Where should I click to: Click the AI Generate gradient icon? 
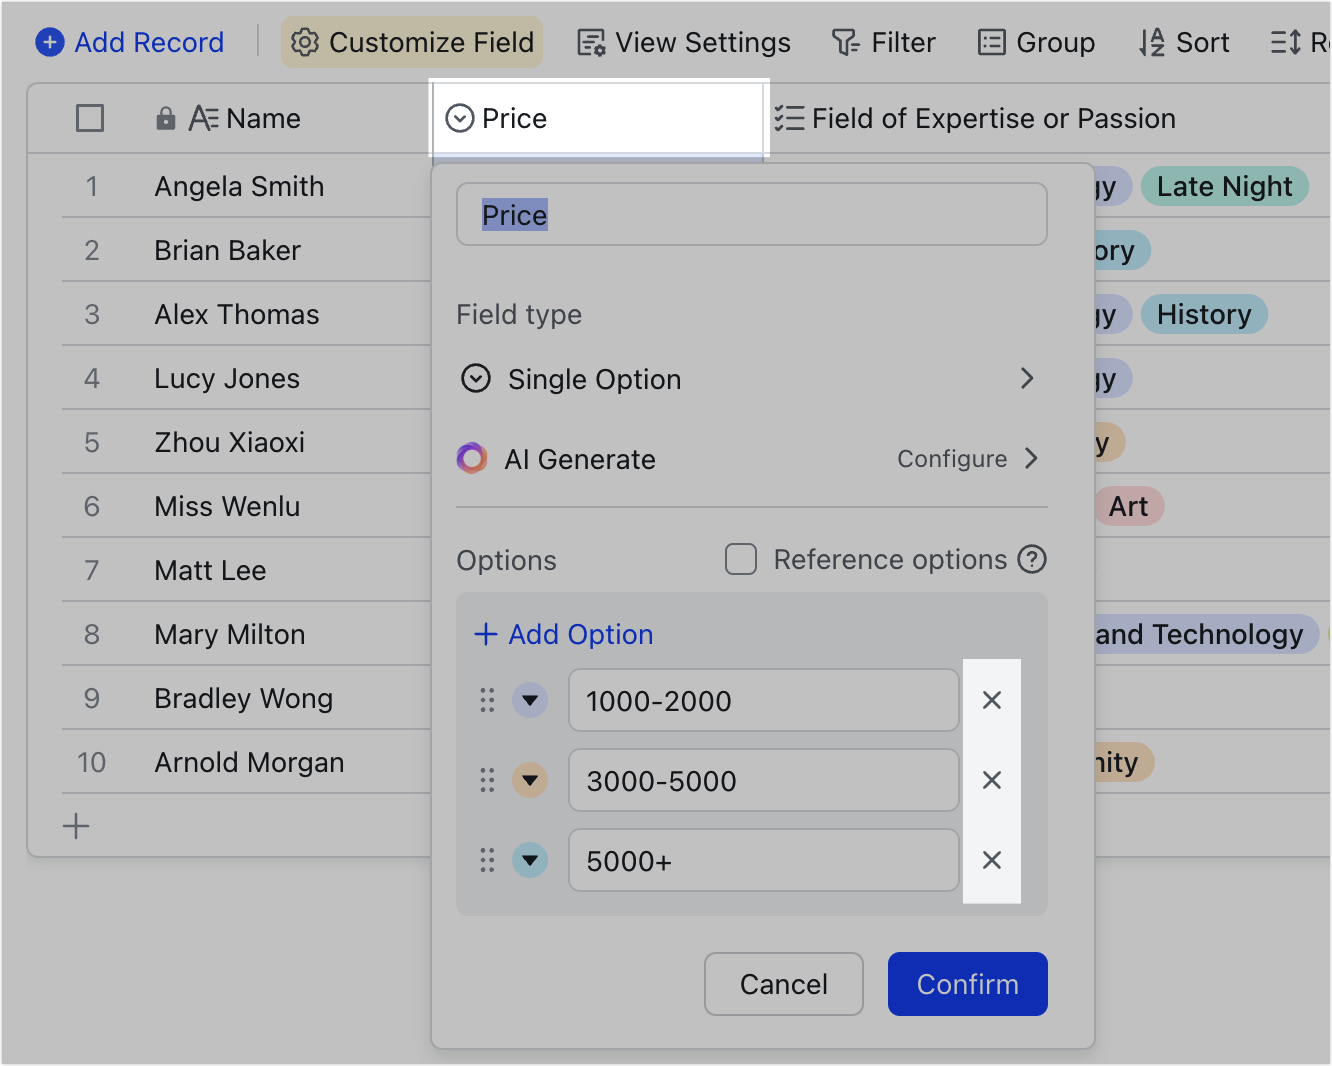pyautogui.click(x=471, y=458)
